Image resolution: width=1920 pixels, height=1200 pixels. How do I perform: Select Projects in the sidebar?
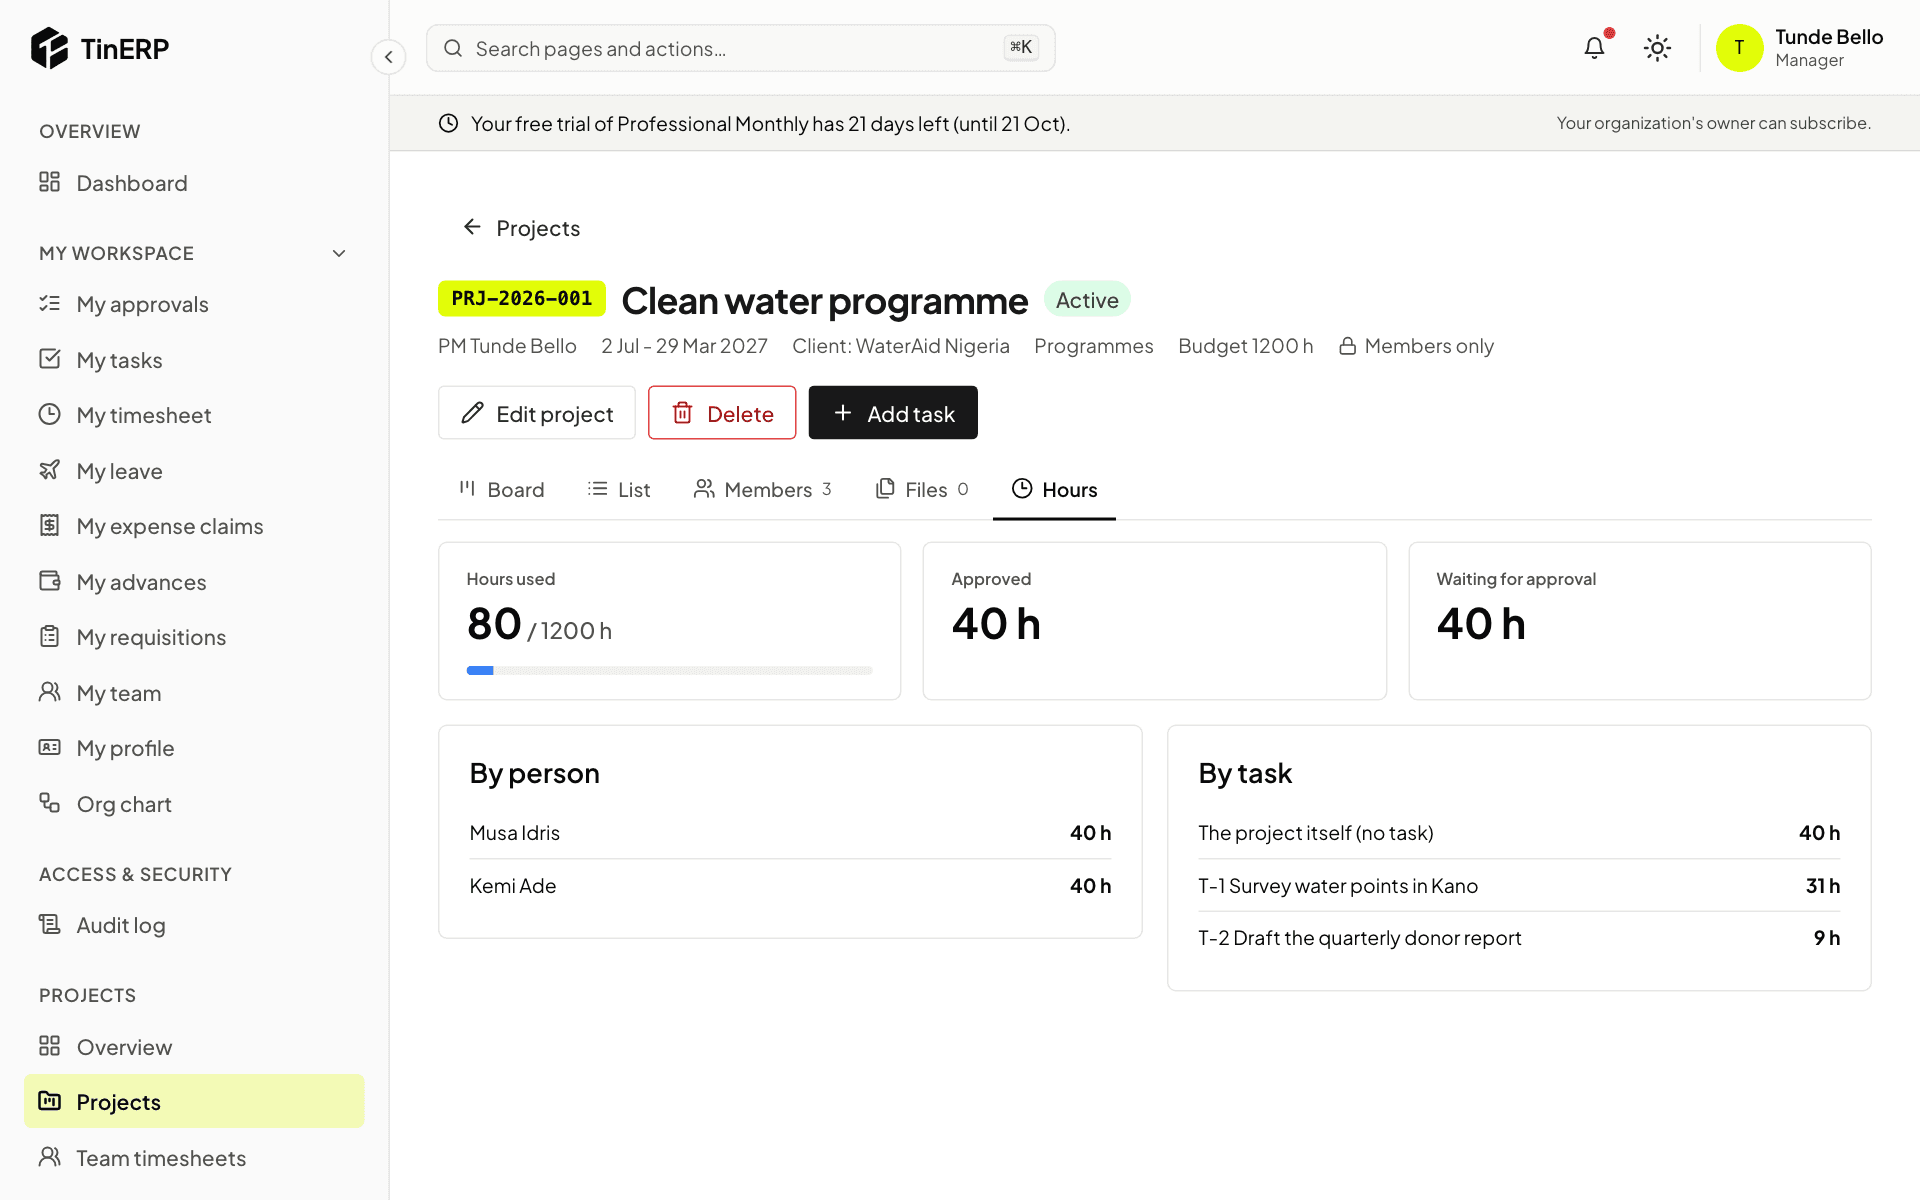tap(194, 1102)
